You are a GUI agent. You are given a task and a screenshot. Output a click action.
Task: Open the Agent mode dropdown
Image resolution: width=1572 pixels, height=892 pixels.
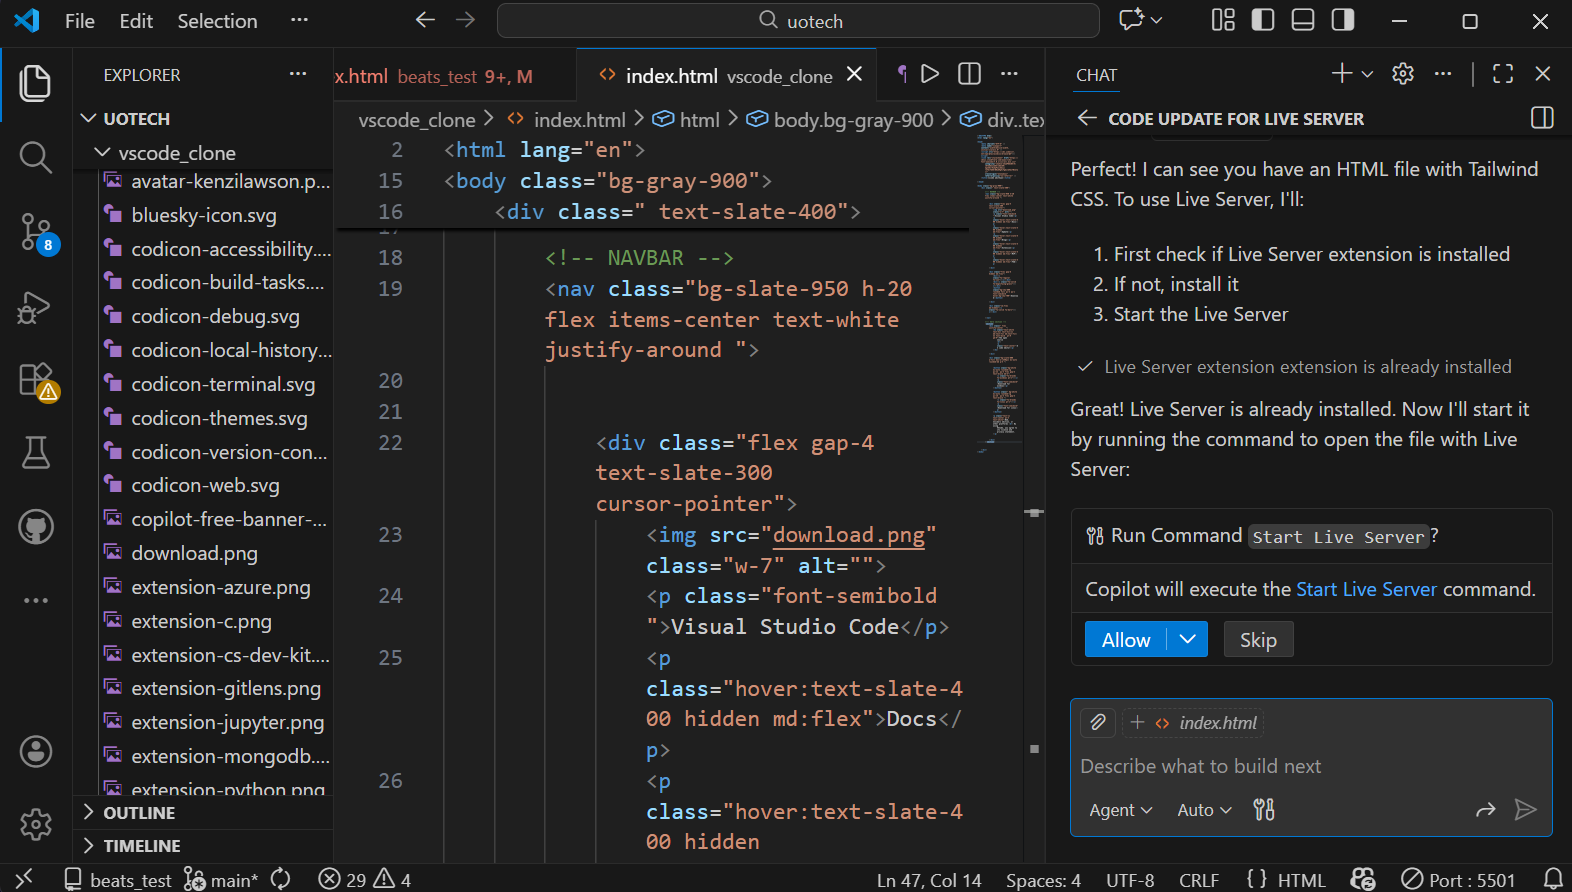point(1120,810)
